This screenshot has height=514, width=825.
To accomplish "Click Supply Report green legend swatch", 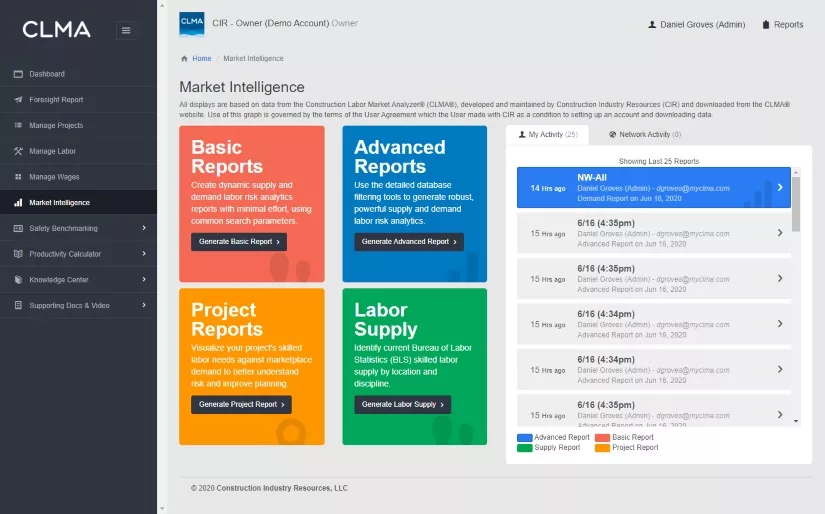I will pyautogui.click(x=525, y=448).
